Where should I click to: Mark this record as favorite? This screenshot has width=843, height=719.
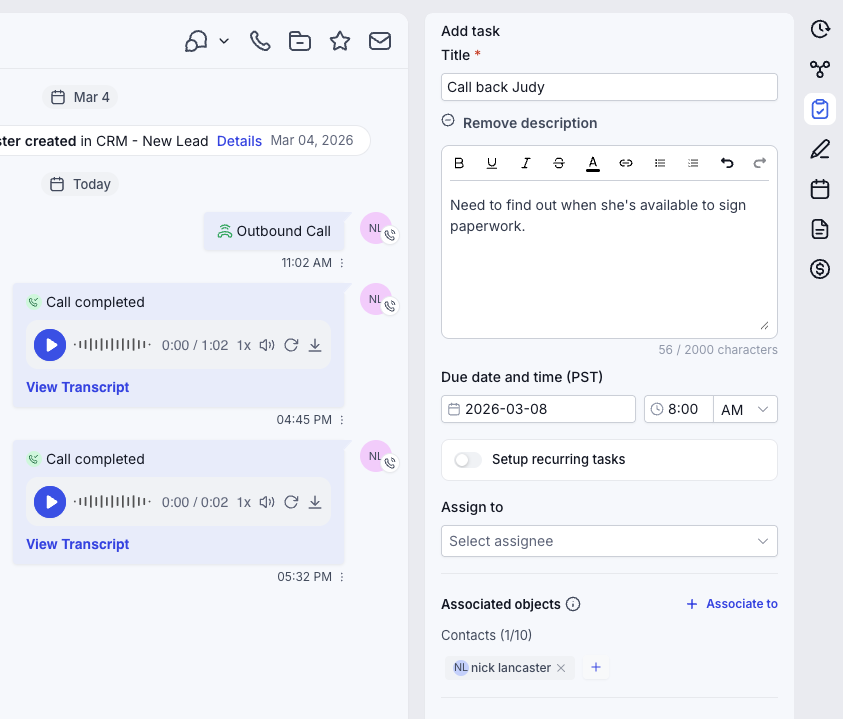(340, 41)
